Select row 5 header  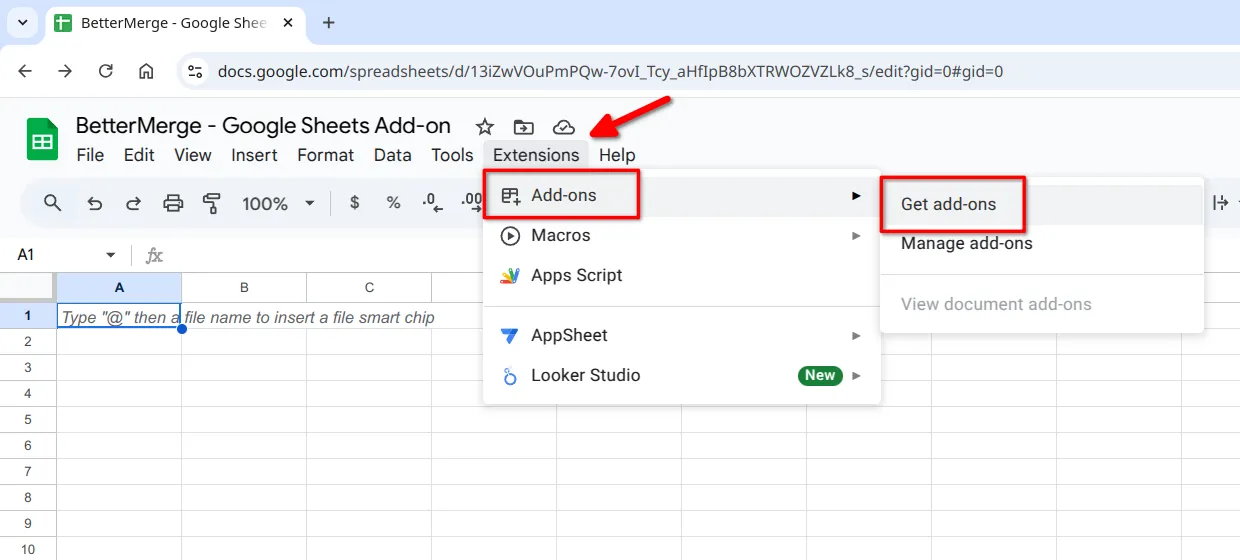tap(28, 420)
